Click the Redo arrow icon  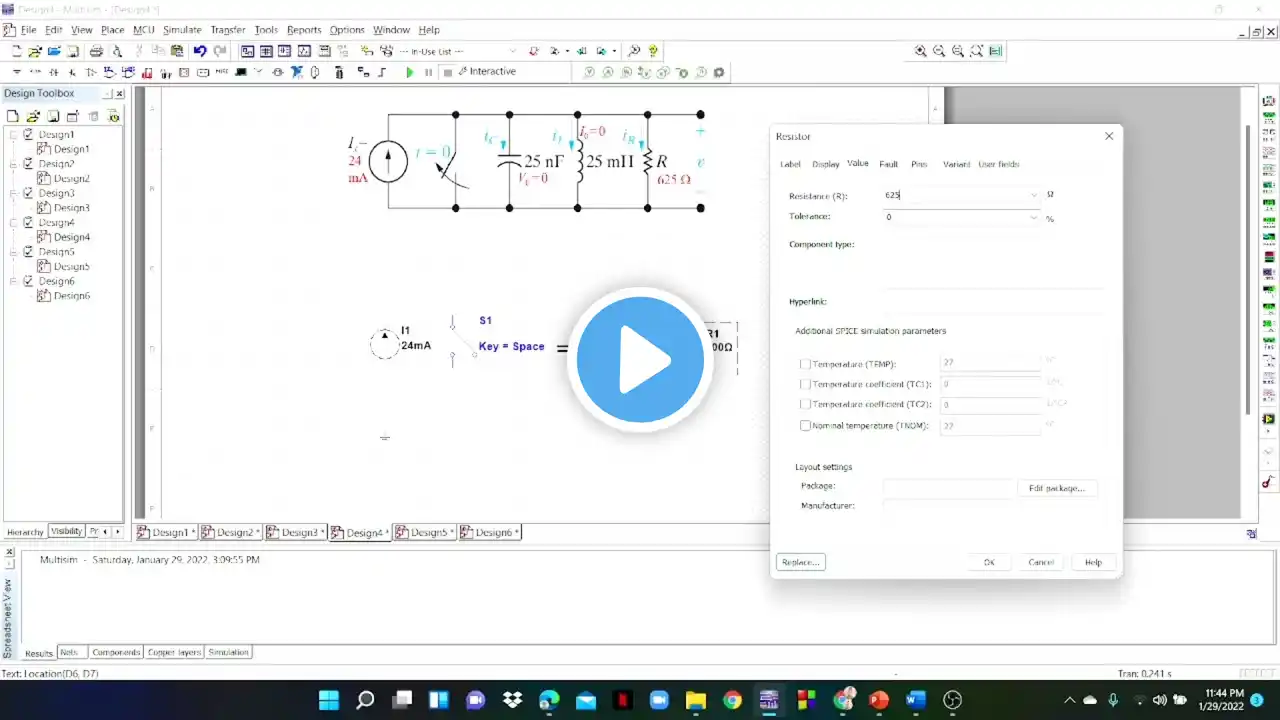[219, 51]
